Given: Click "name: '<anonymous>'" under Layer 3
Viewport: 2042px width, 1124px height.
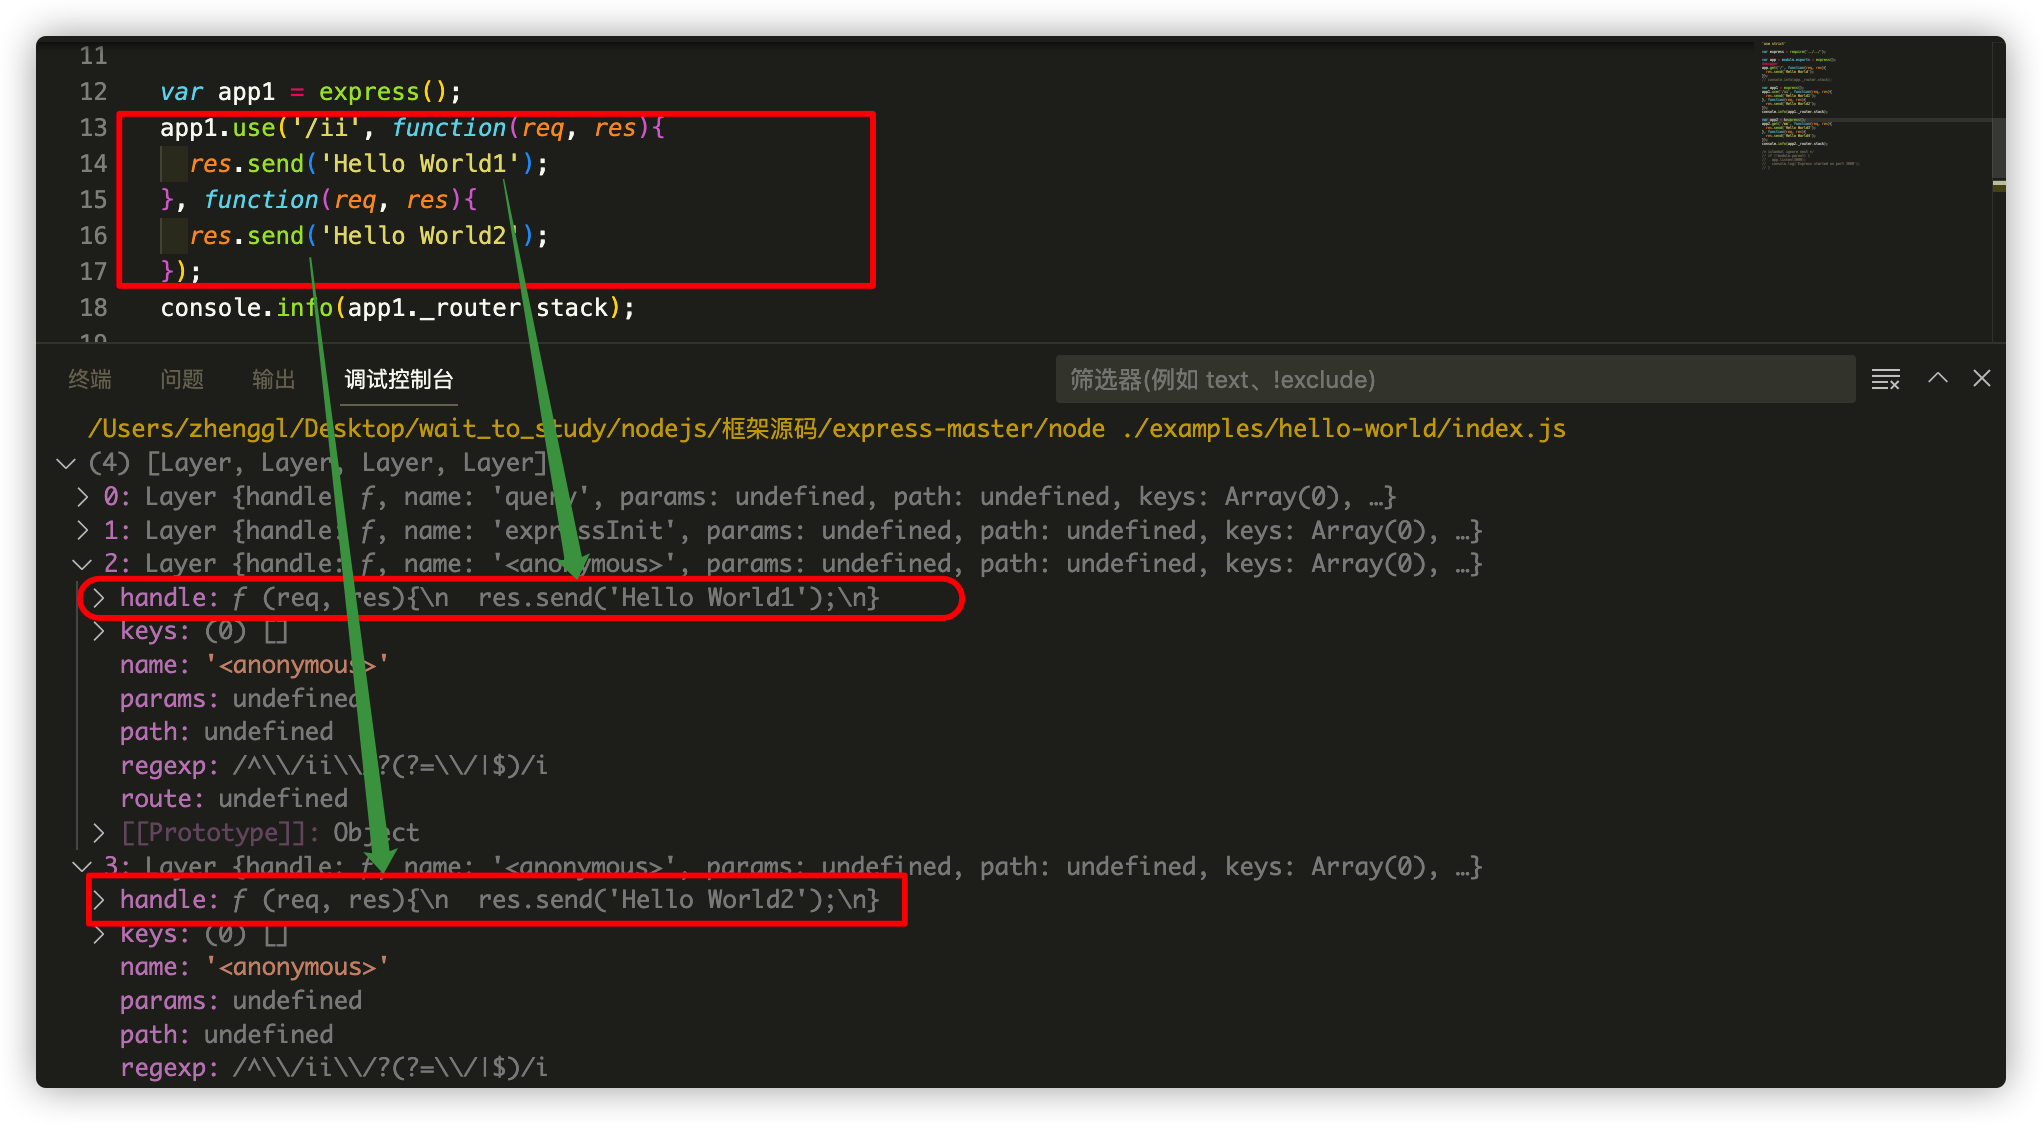Looking at the screenshot, I should coord(254,967).
